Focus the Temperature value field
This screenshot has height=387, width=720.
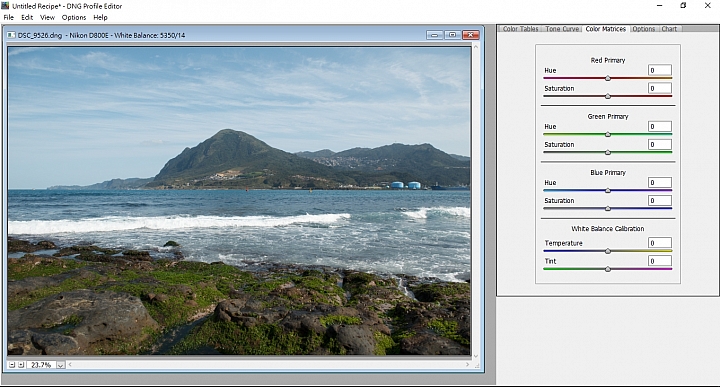click(660, 243)
